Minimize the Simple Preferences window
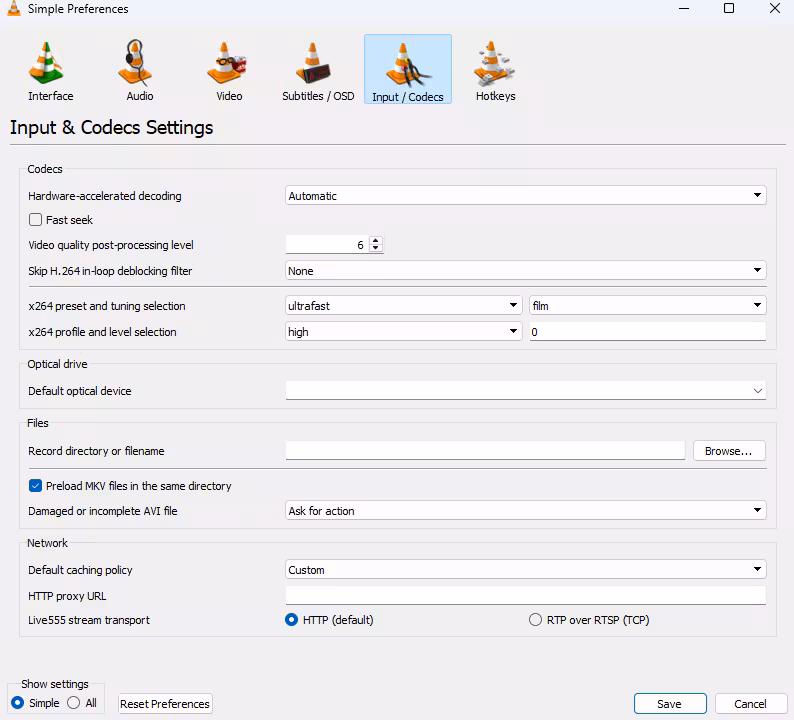Screen dimensions: 794x720 coord(684,8)
